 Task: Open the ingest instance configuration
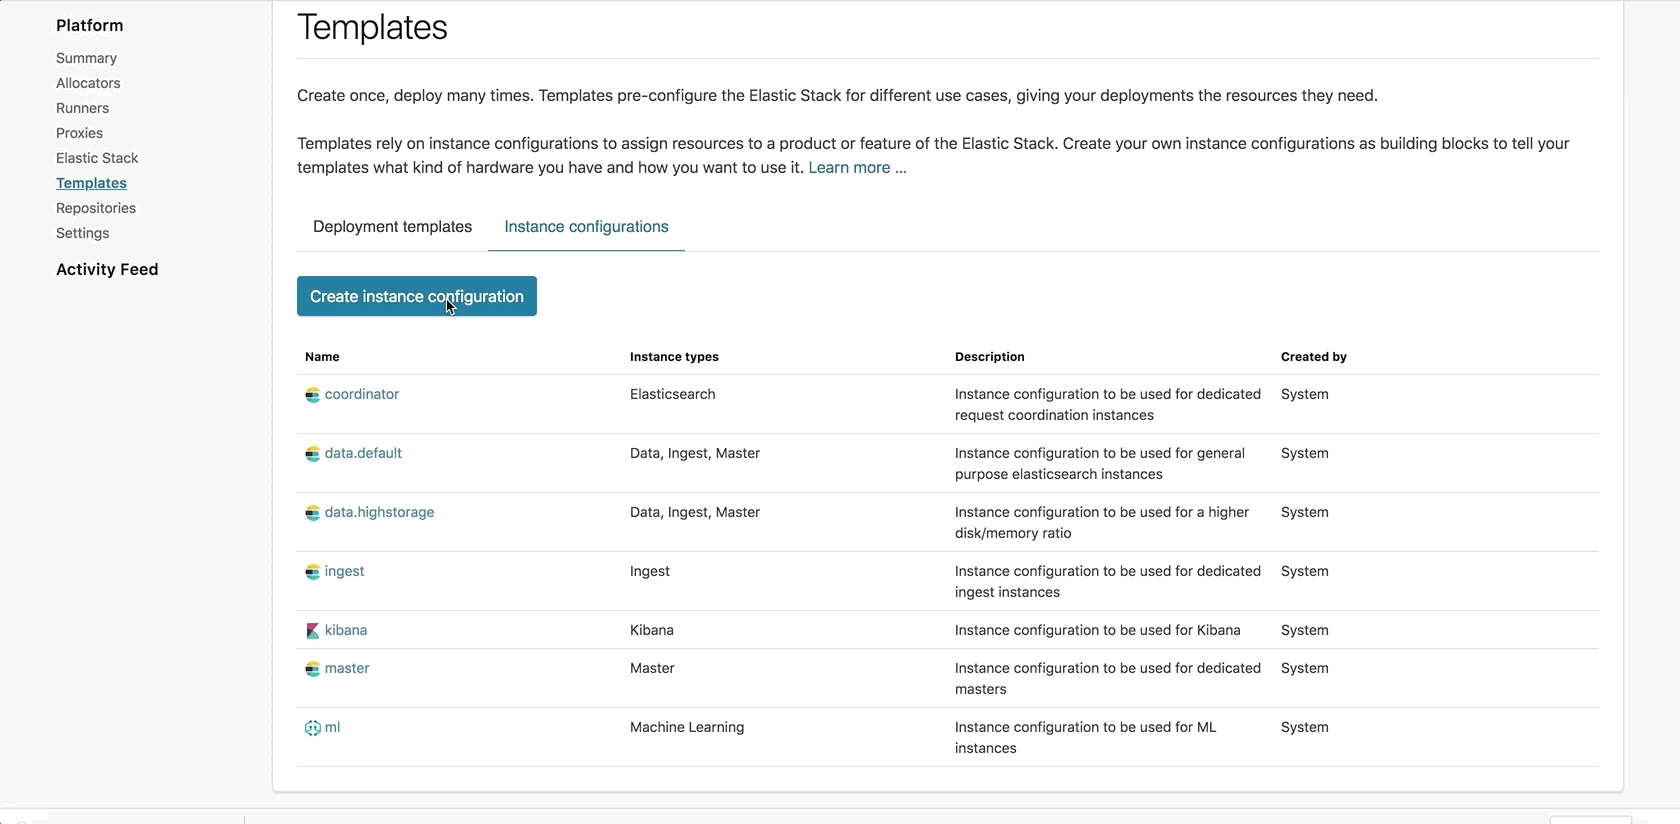click(x=344, y=571)
